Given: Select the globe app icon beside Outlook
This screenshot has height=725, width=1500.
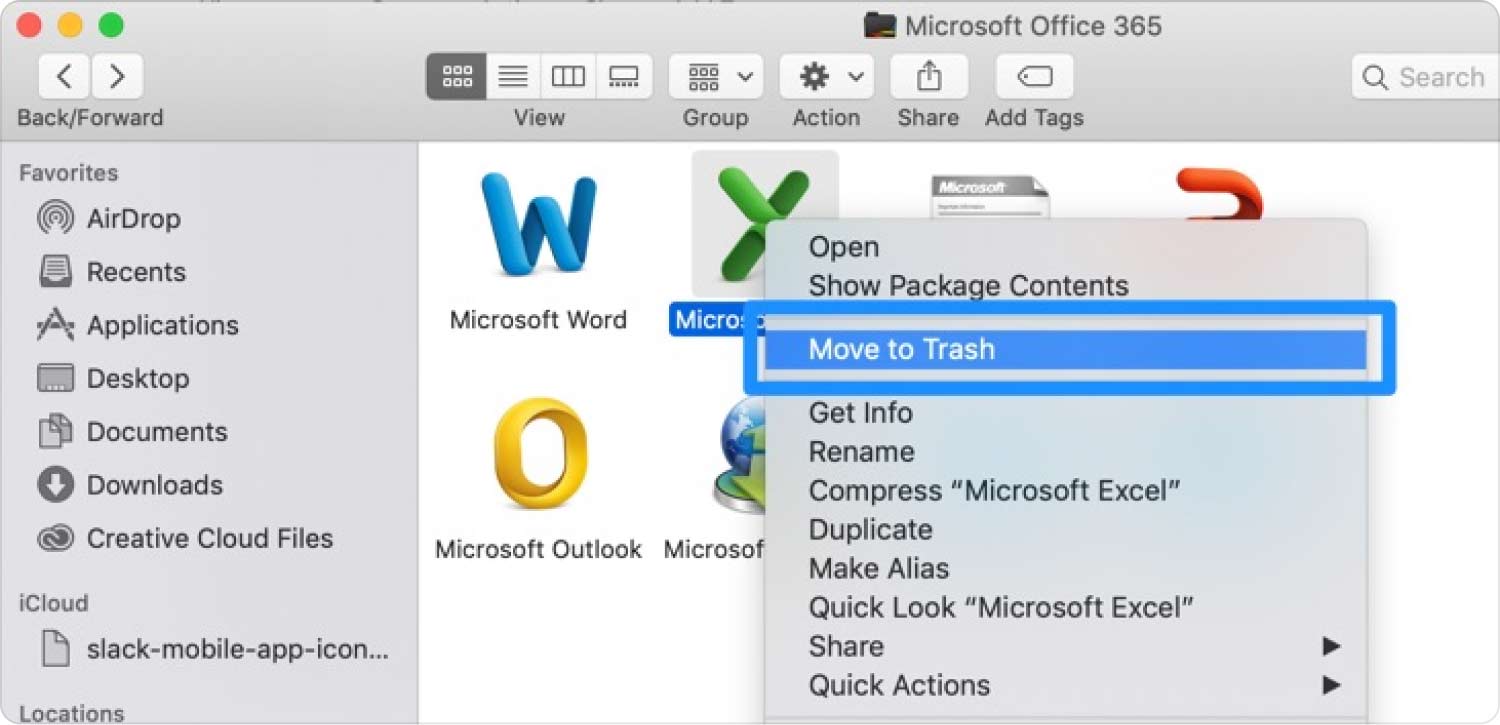Looking at the screenshot, I should point(738,455).
